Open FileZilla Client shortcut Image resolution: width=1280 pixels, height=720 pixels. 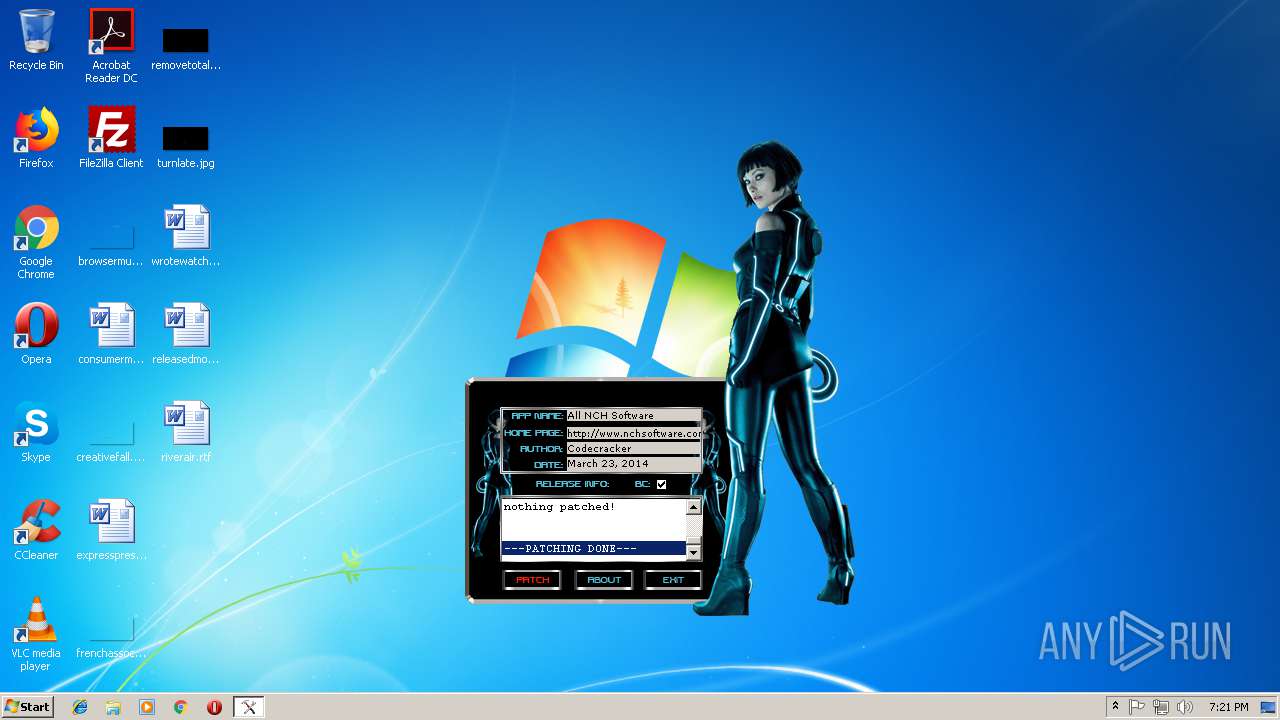click(x=111, y=138)
